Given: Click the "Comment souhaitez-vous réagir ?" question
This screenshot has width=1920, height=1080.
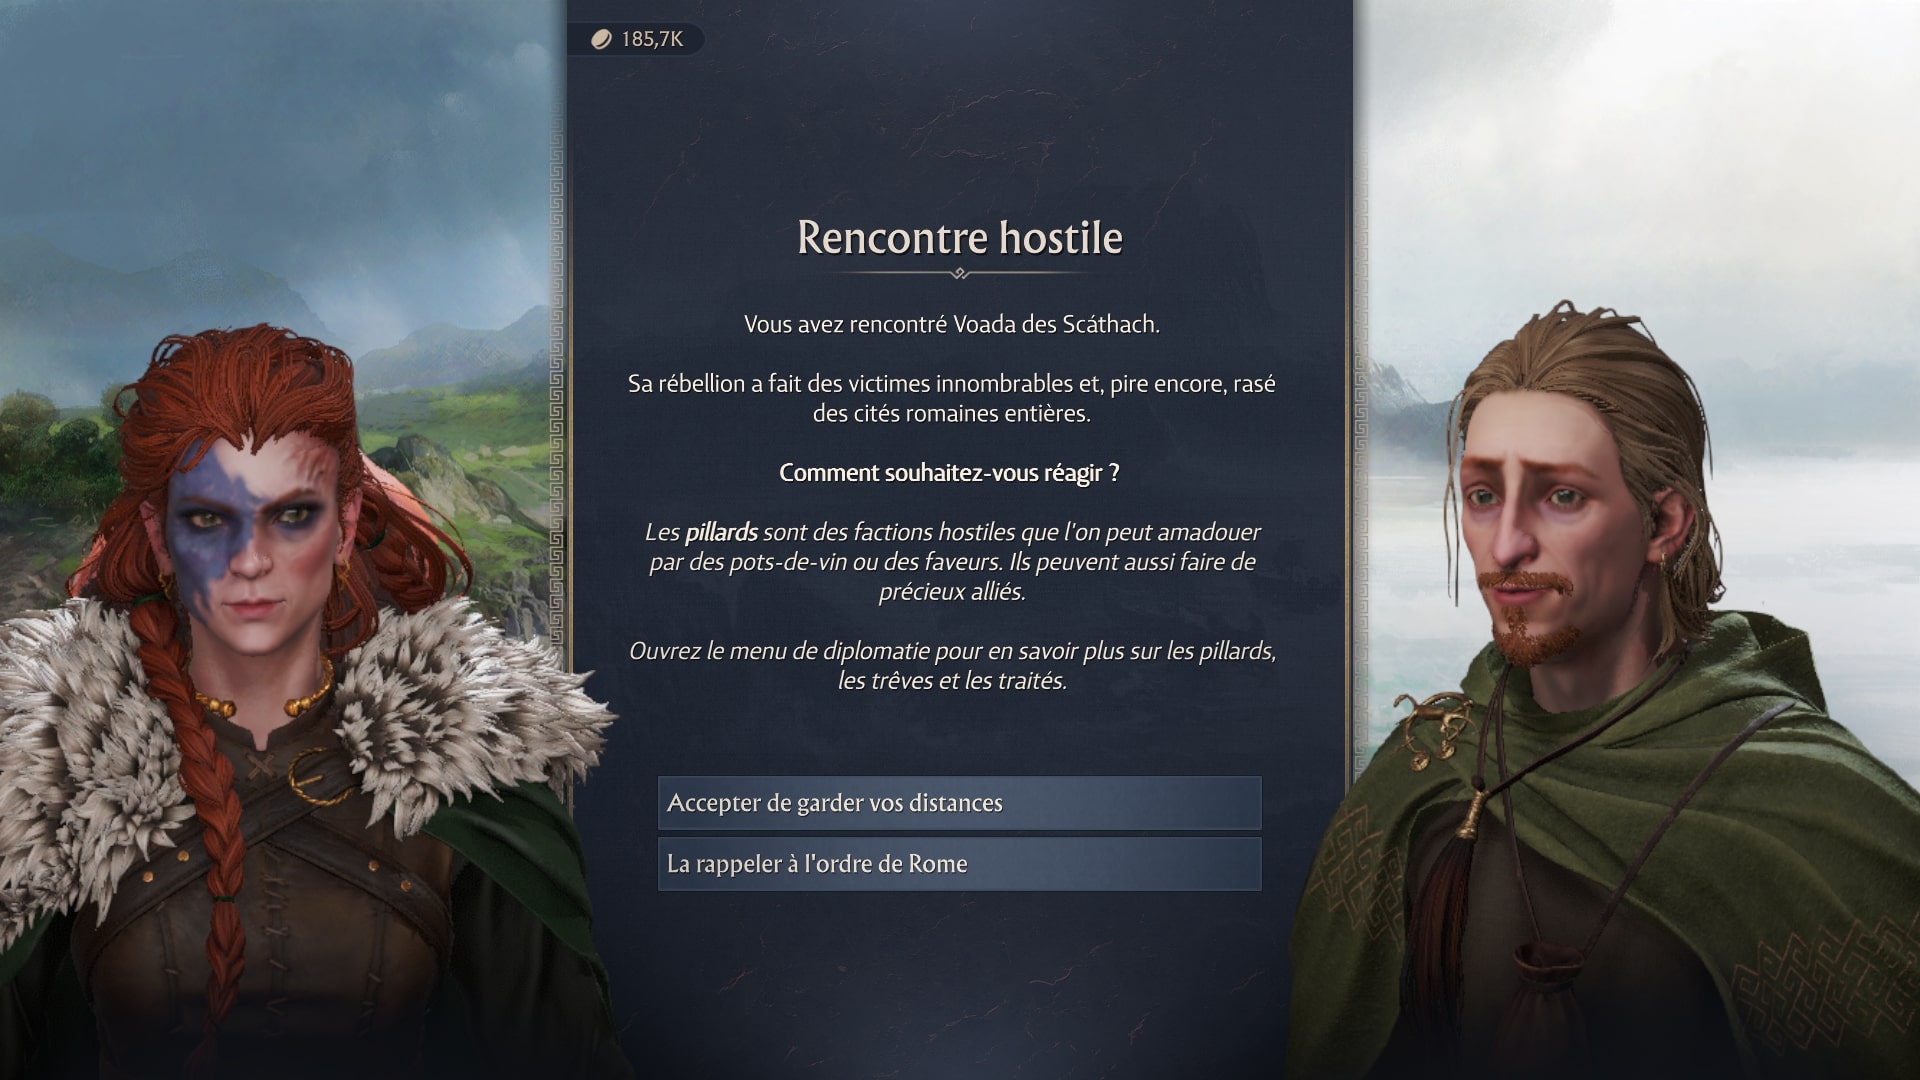Looking at the screenshot, I should 949,473.
